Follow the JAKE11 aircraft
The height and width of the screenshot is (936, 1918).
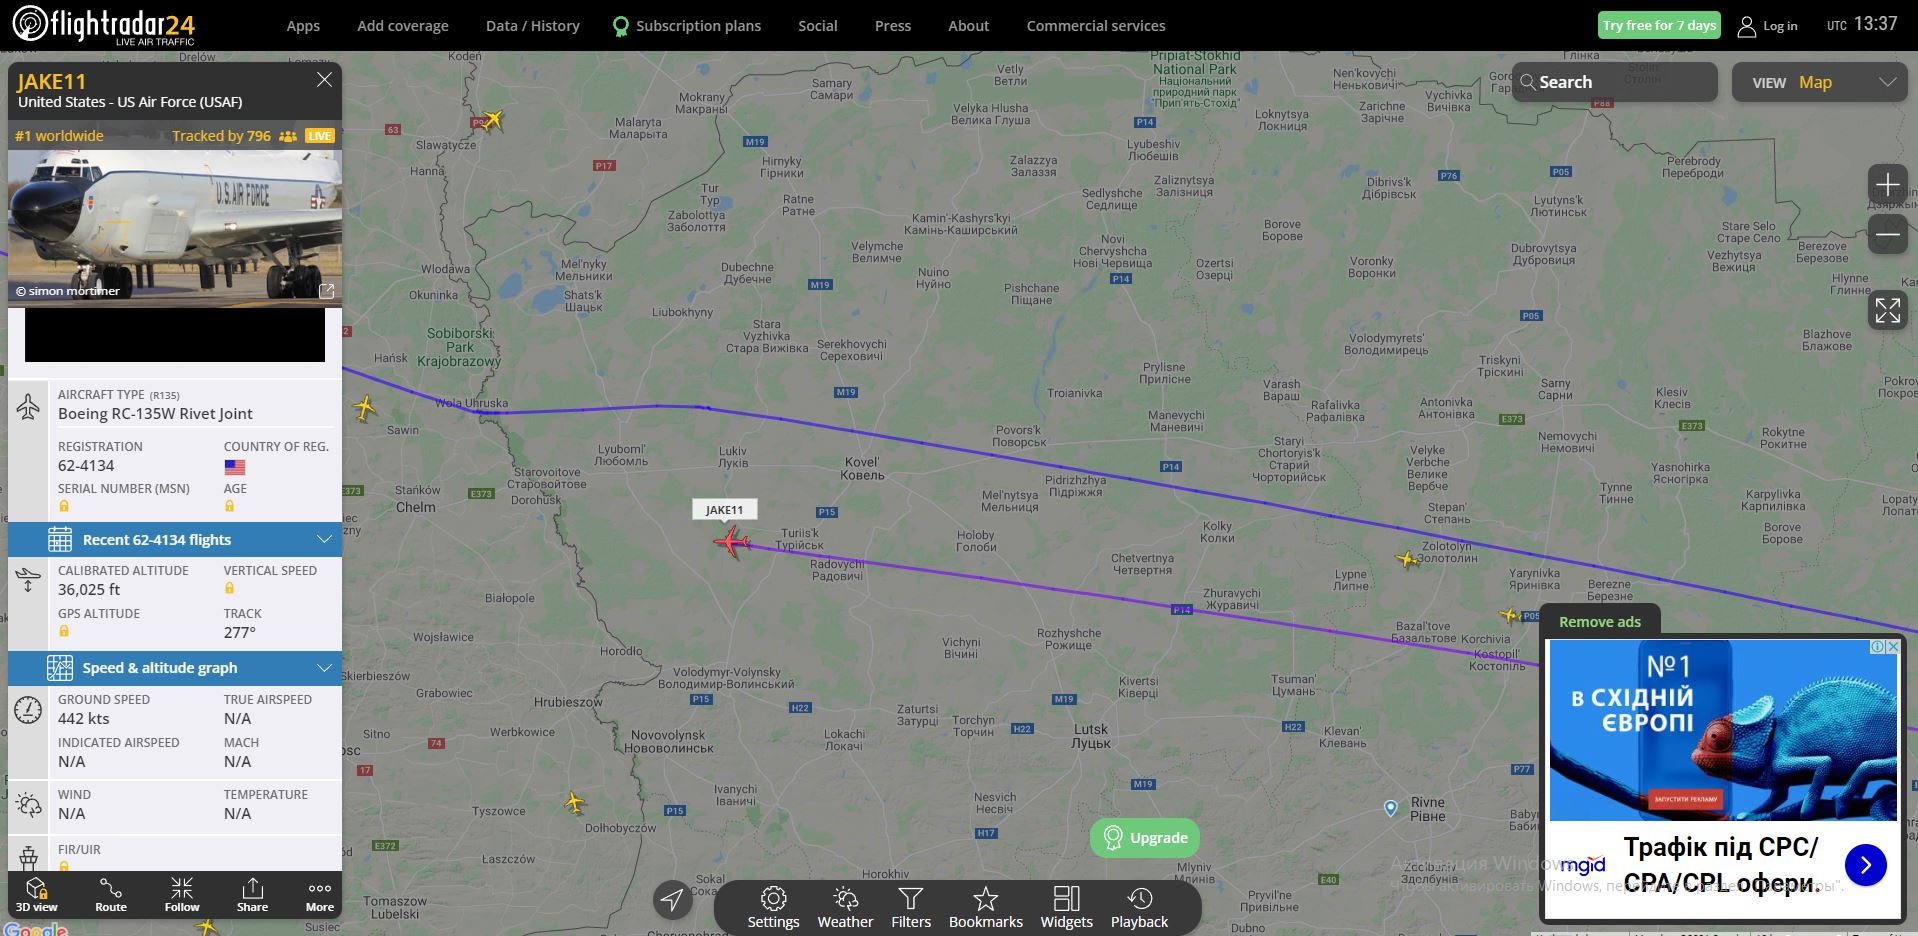coord(182,894)
